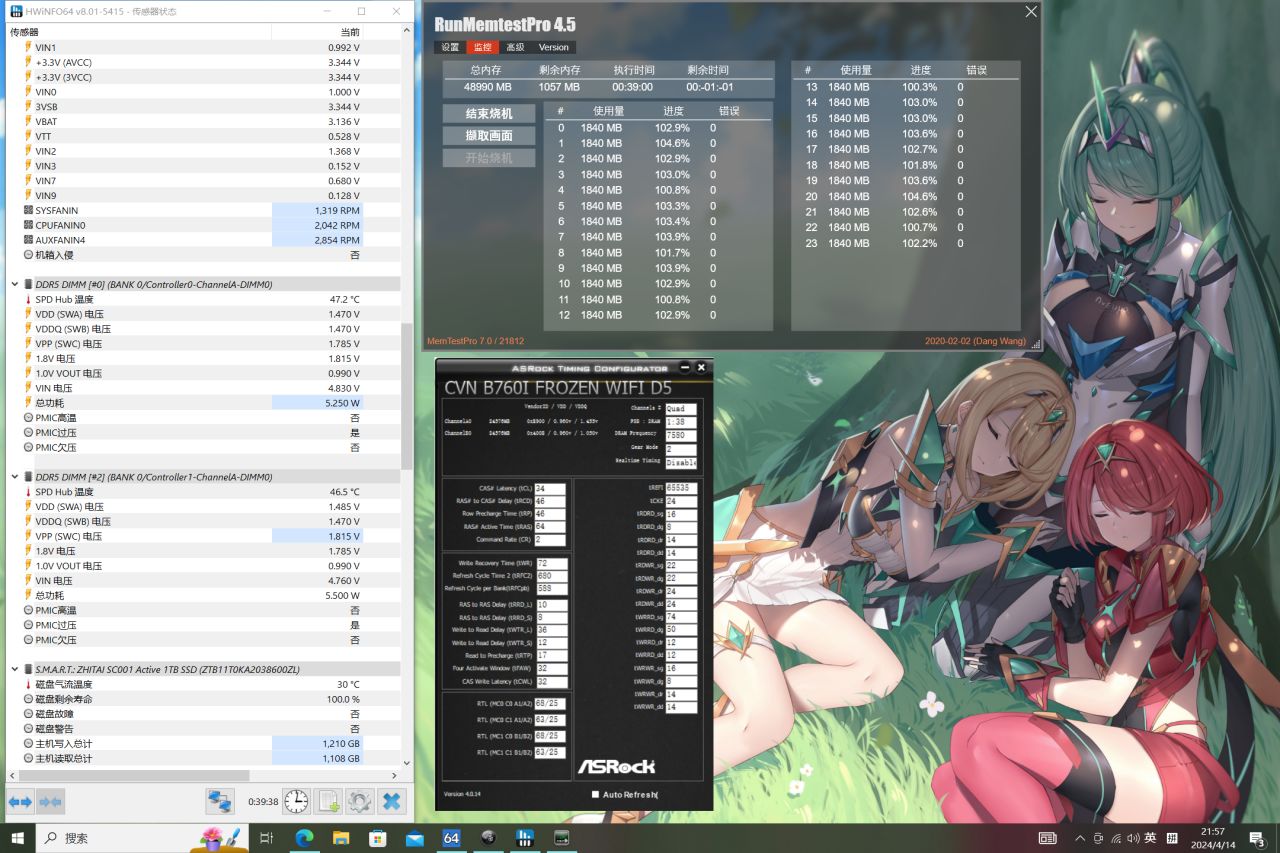
Task: Switch to the HWiNFO64 taskbar icon
Action: [451, 838]
